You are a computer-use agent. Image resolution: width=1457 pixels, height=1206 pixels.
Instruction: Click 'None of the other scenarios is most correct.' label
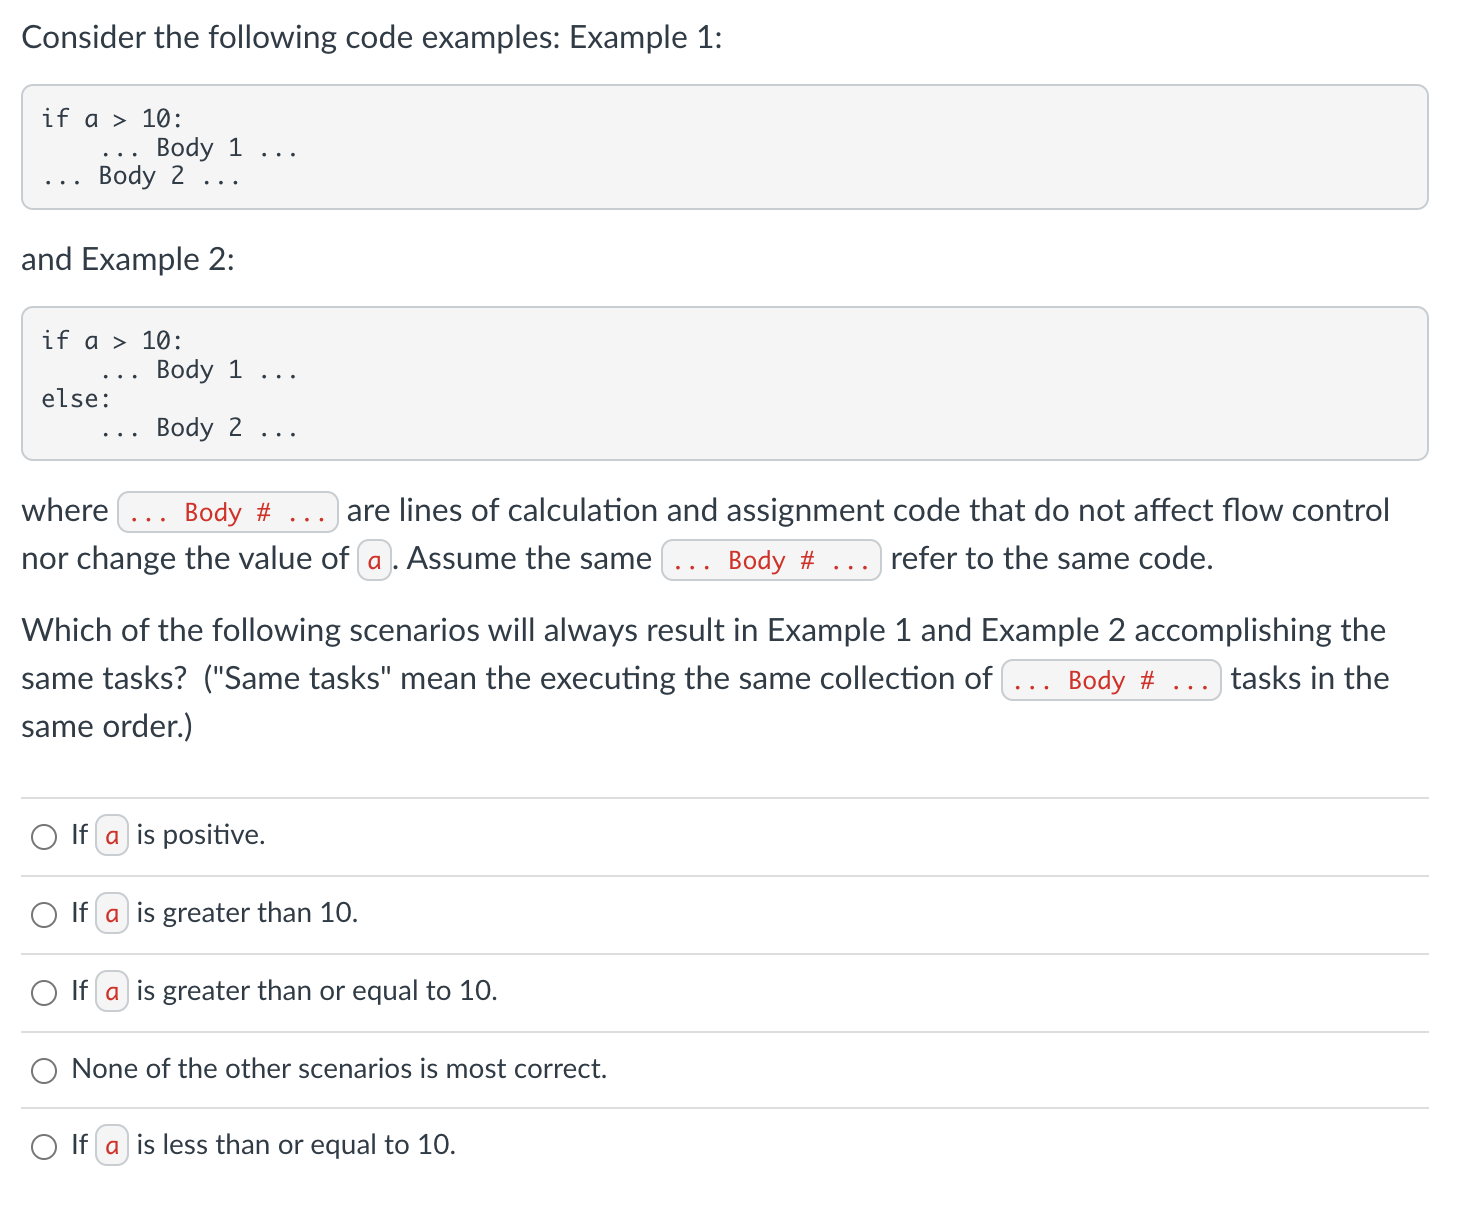(x=339, y=1069)
